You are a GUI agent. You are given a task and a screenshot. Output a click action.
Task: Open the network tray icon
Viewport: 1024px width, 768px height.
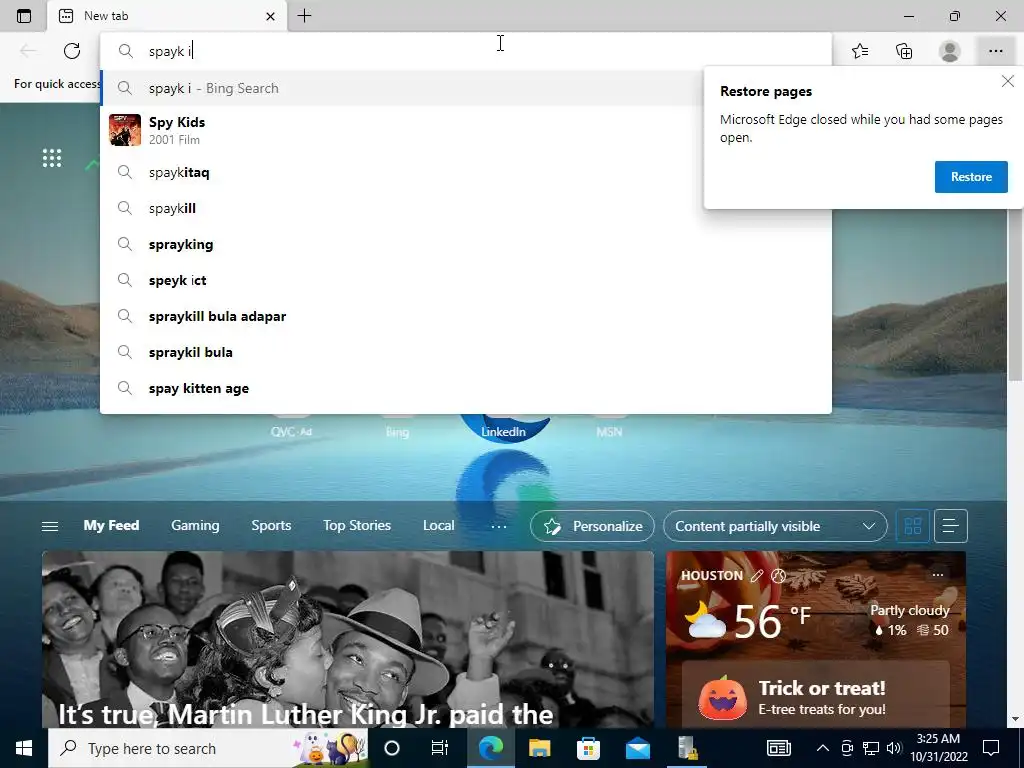[871, 748]
